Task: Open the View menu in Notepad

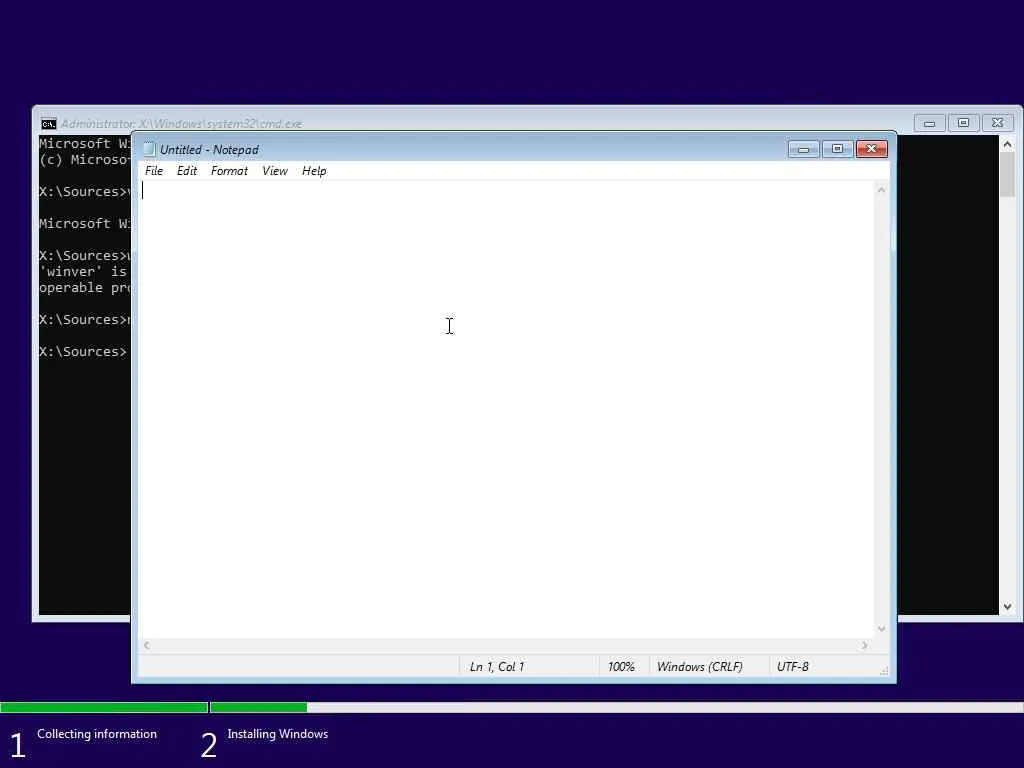Action: point(275,171)
